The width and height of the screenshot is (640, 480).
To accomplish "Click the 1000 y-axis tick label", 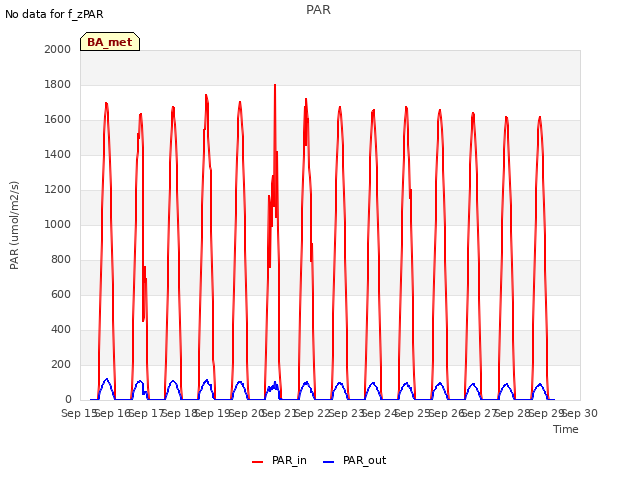I will pos(58,224).
